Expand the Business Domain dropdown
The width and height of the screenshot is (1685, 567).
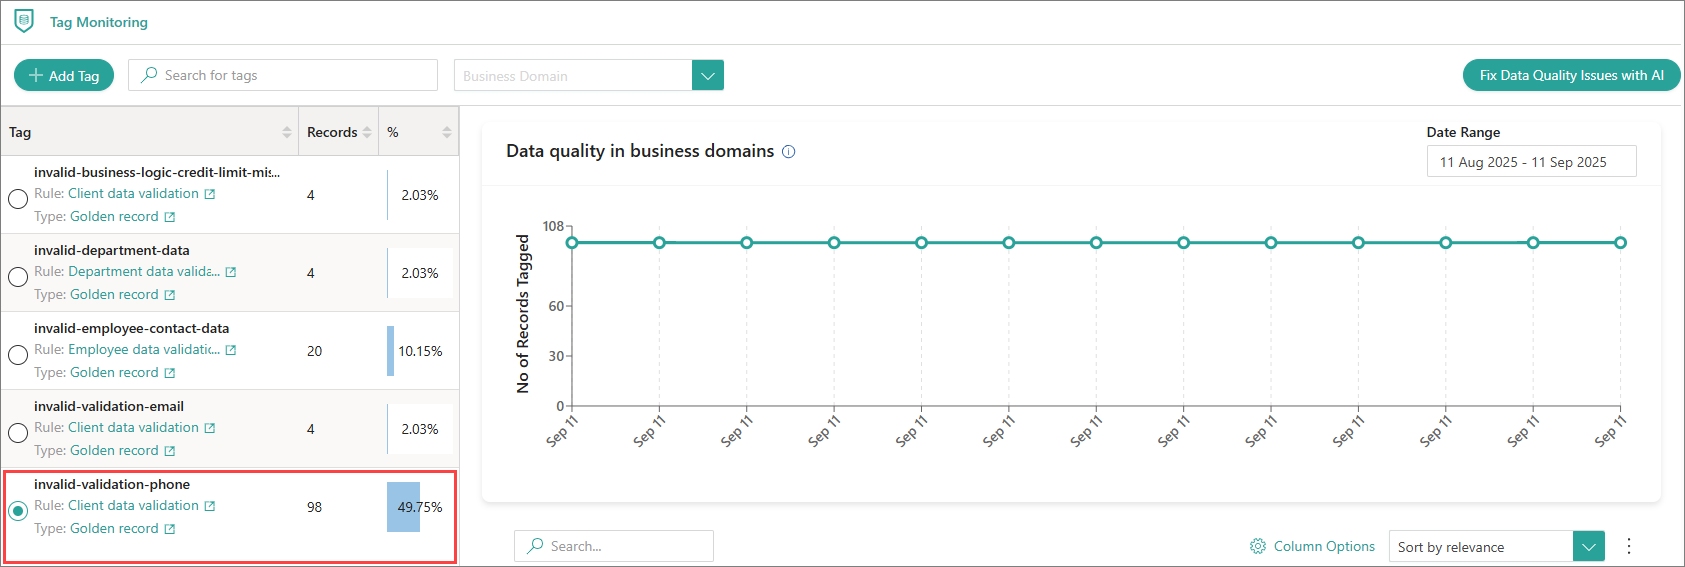point(707,75)
